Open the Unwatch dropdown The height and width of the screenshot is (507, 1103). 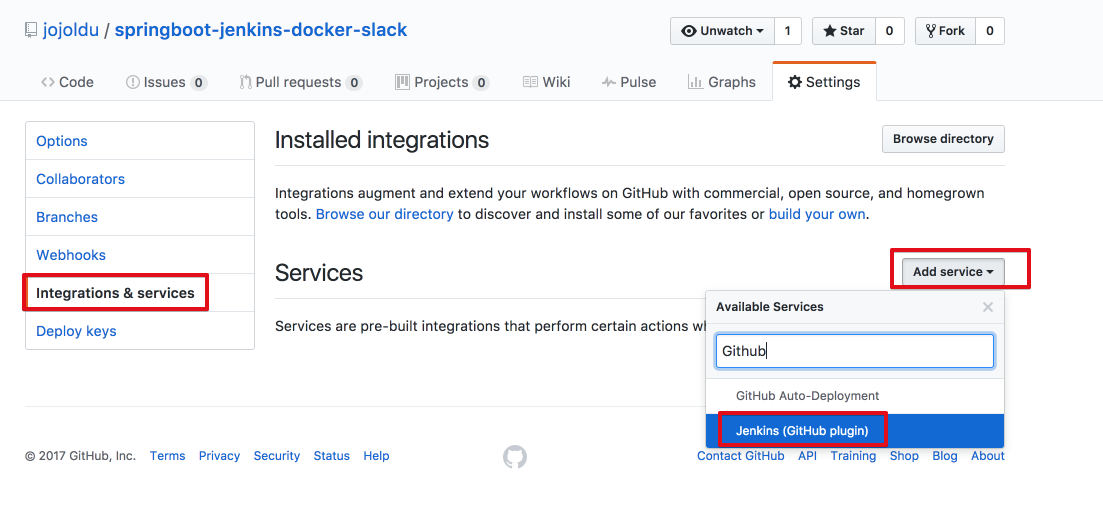click(722, 31)
